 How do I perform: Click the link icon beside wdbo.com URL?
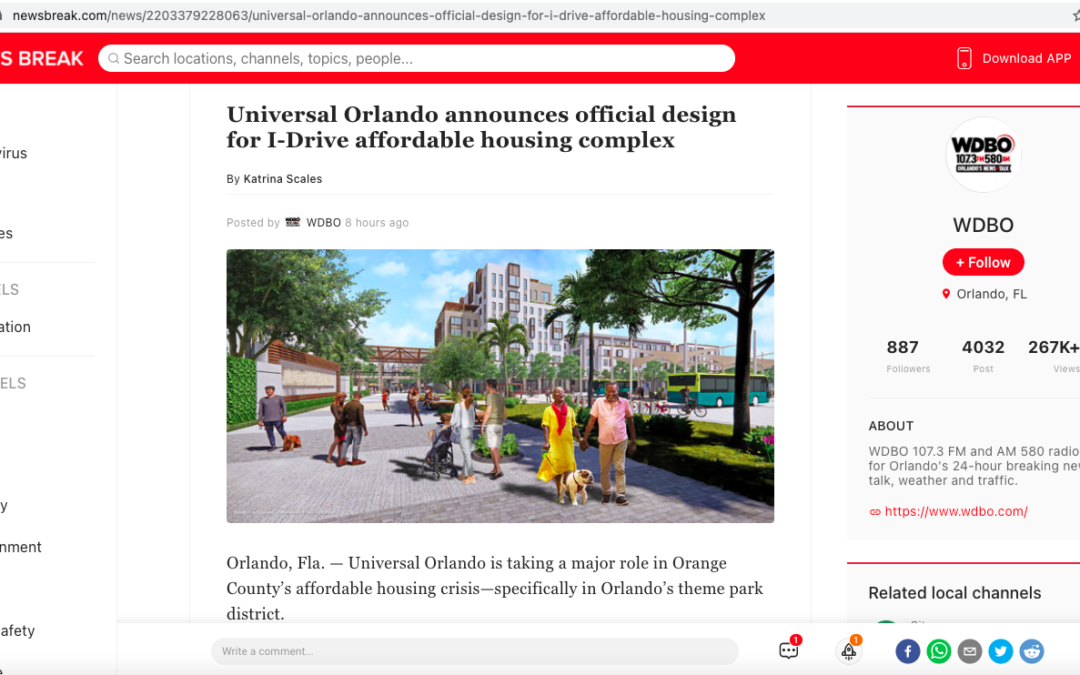click(x=875, y=512)
